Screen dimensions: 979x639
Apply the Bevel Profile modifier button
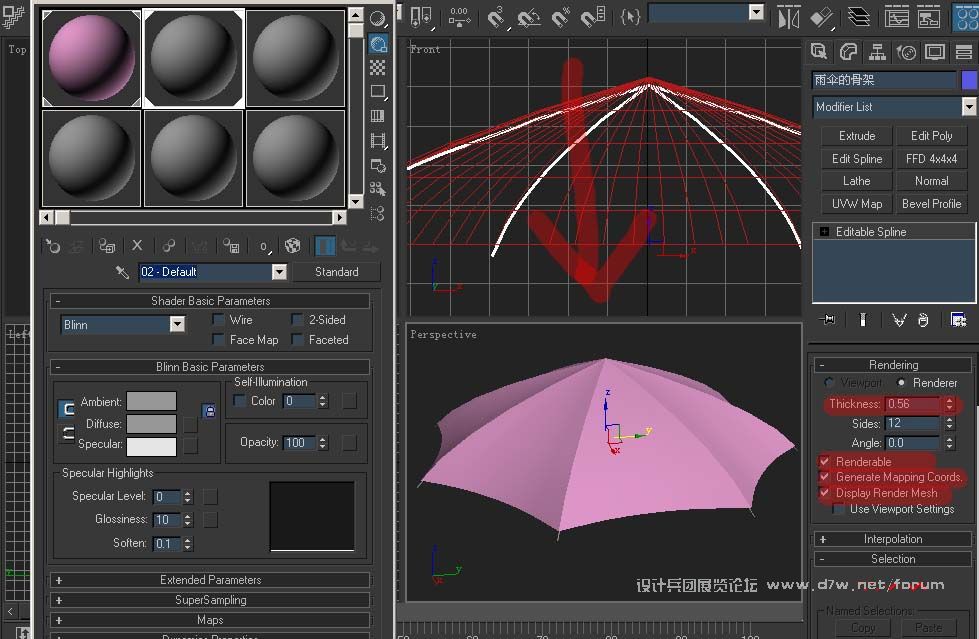931,204
